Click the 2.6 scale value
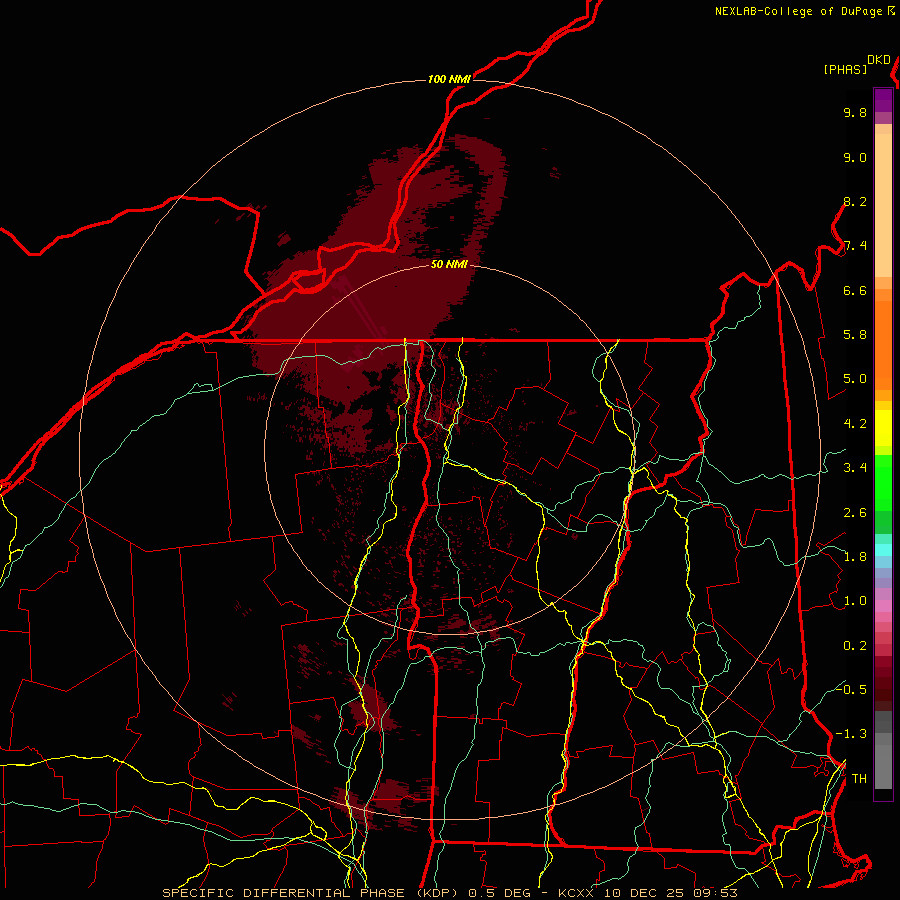 [x=855, y=513]
